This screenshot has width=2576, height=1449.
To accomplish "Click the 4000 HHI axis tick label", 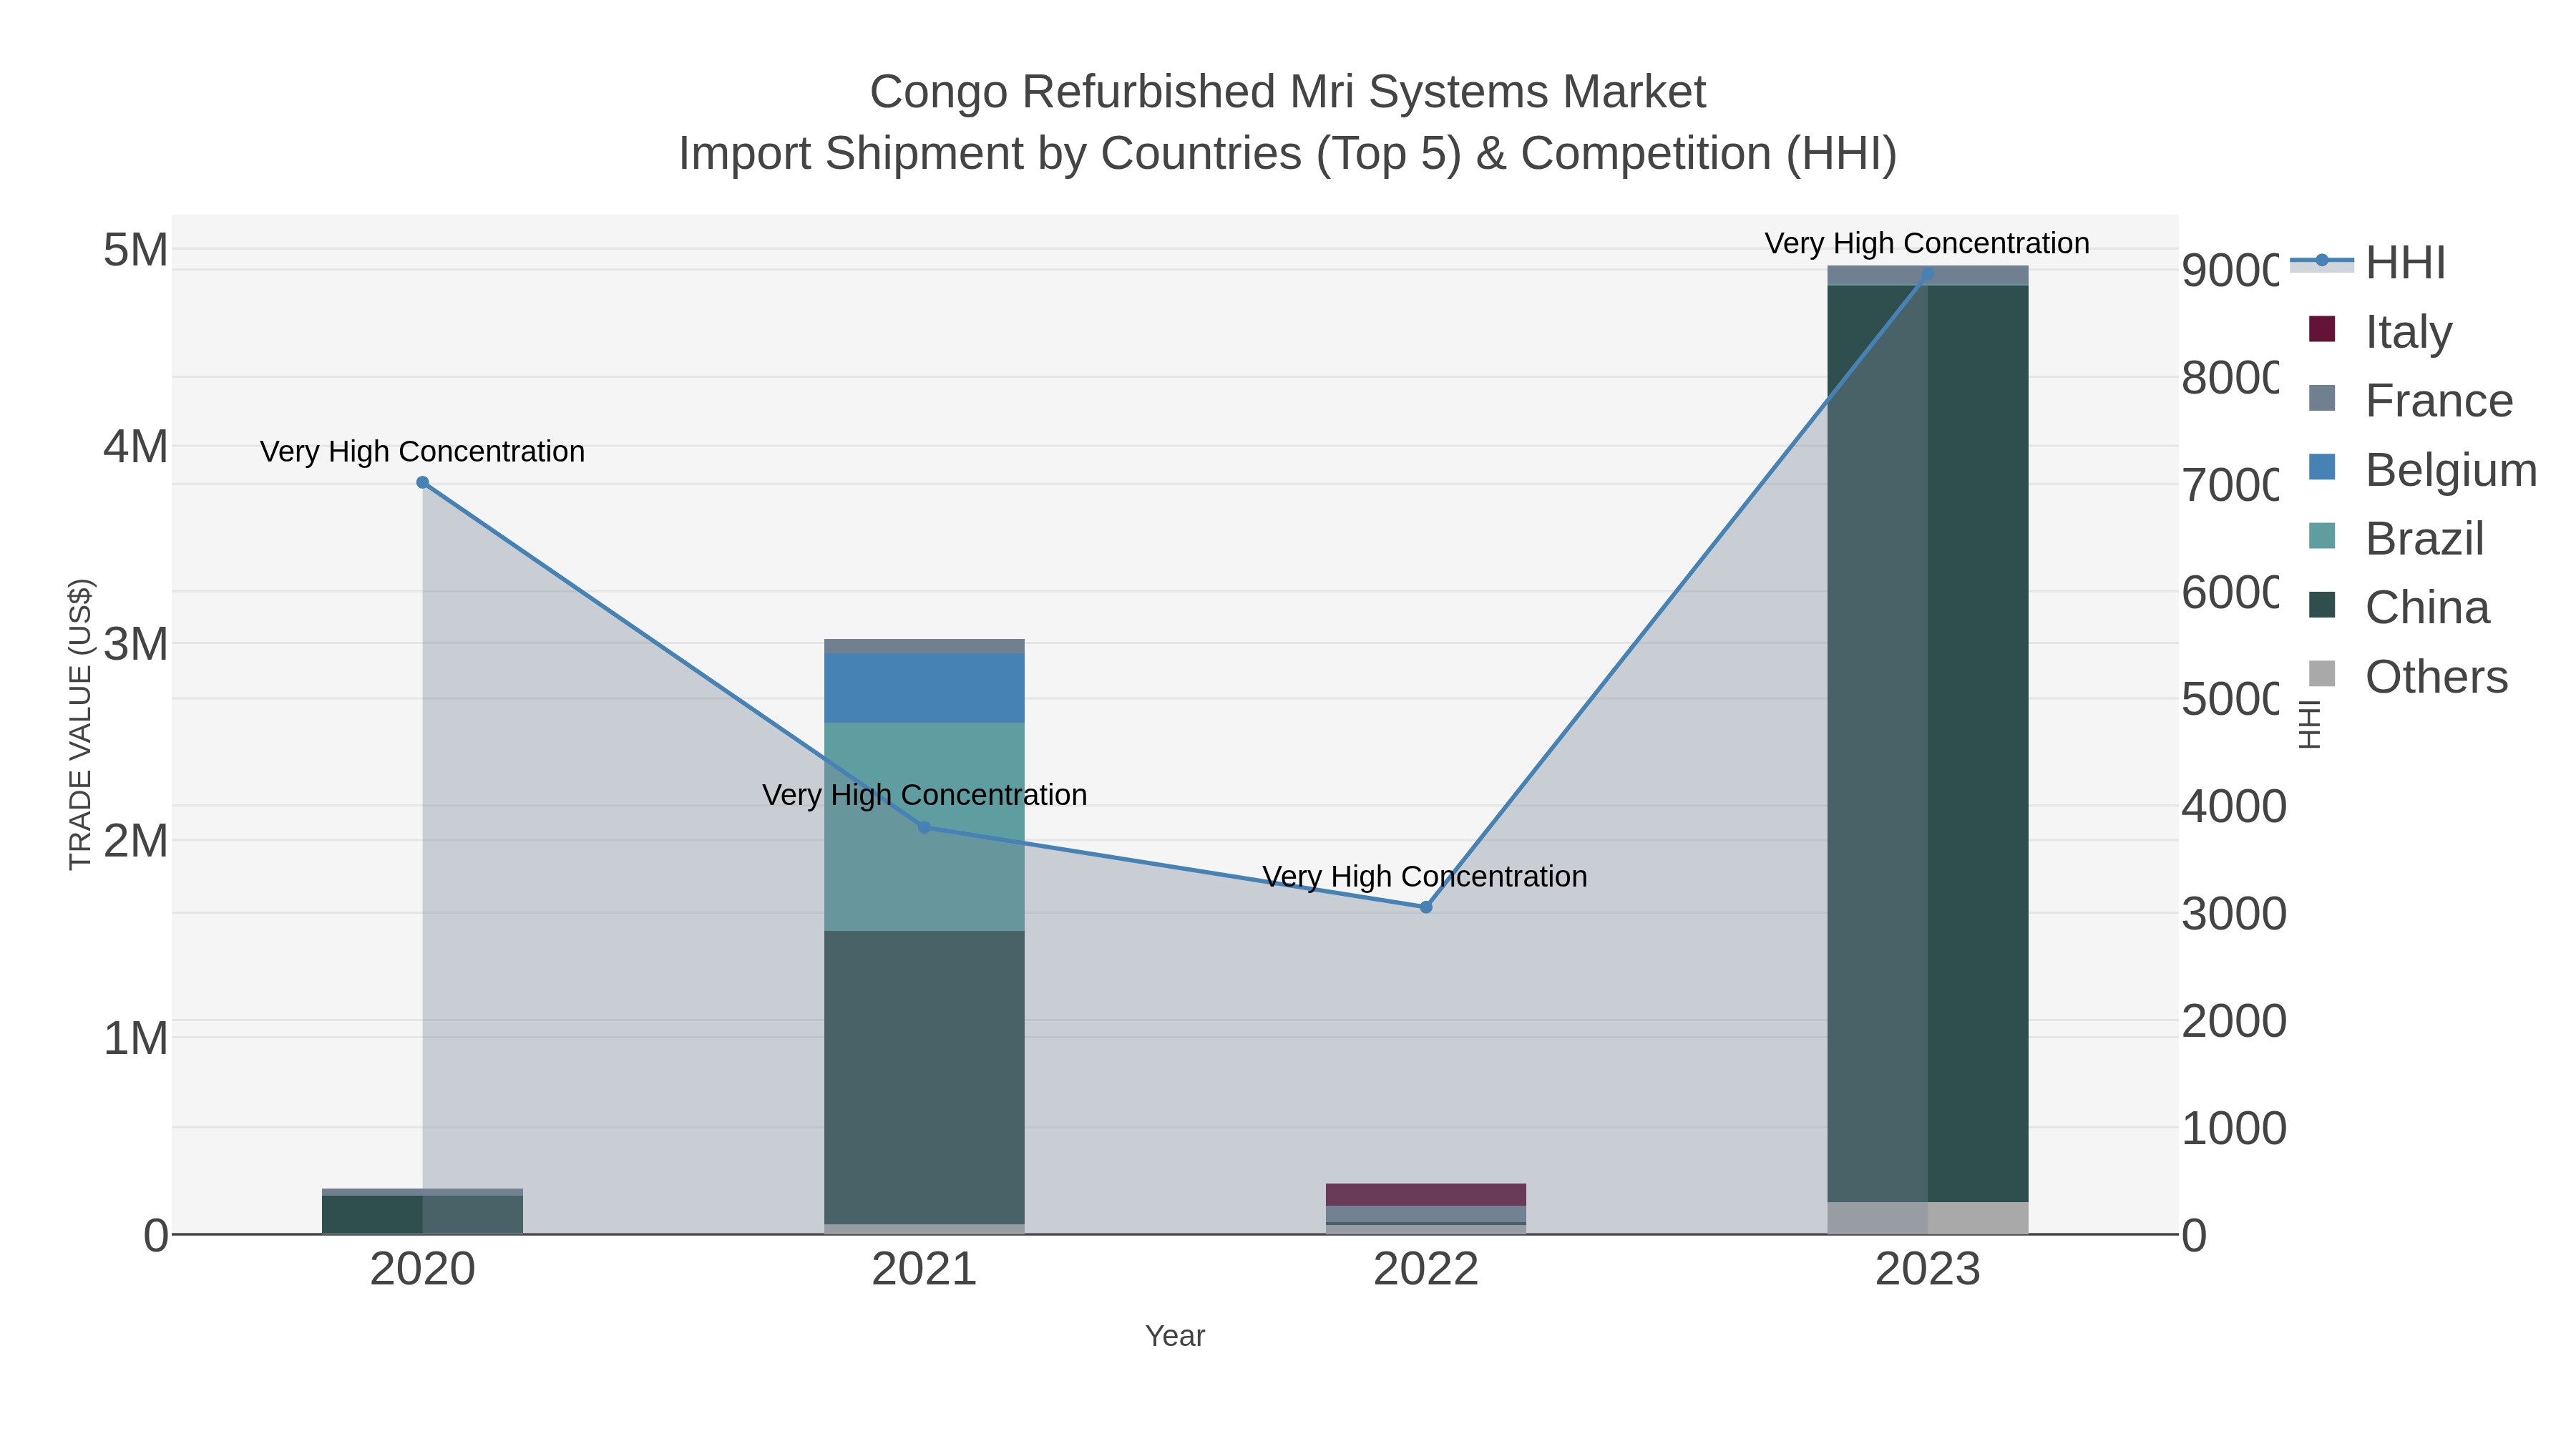I will pos(2233,806).
